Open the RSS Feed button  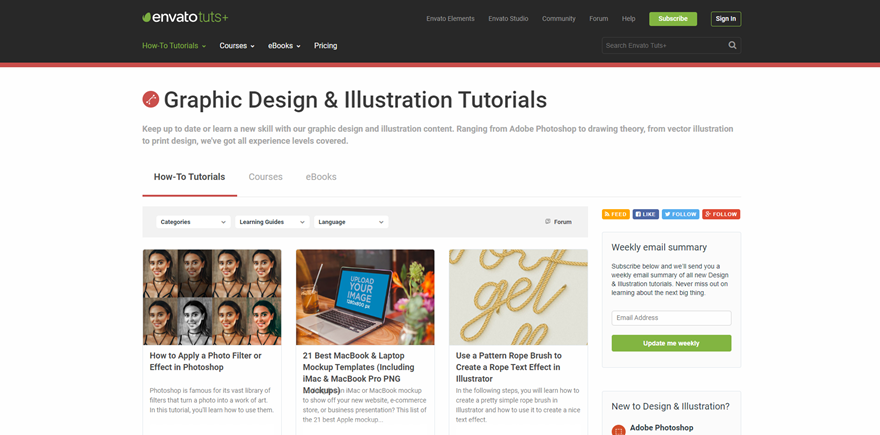click(616, 214)
